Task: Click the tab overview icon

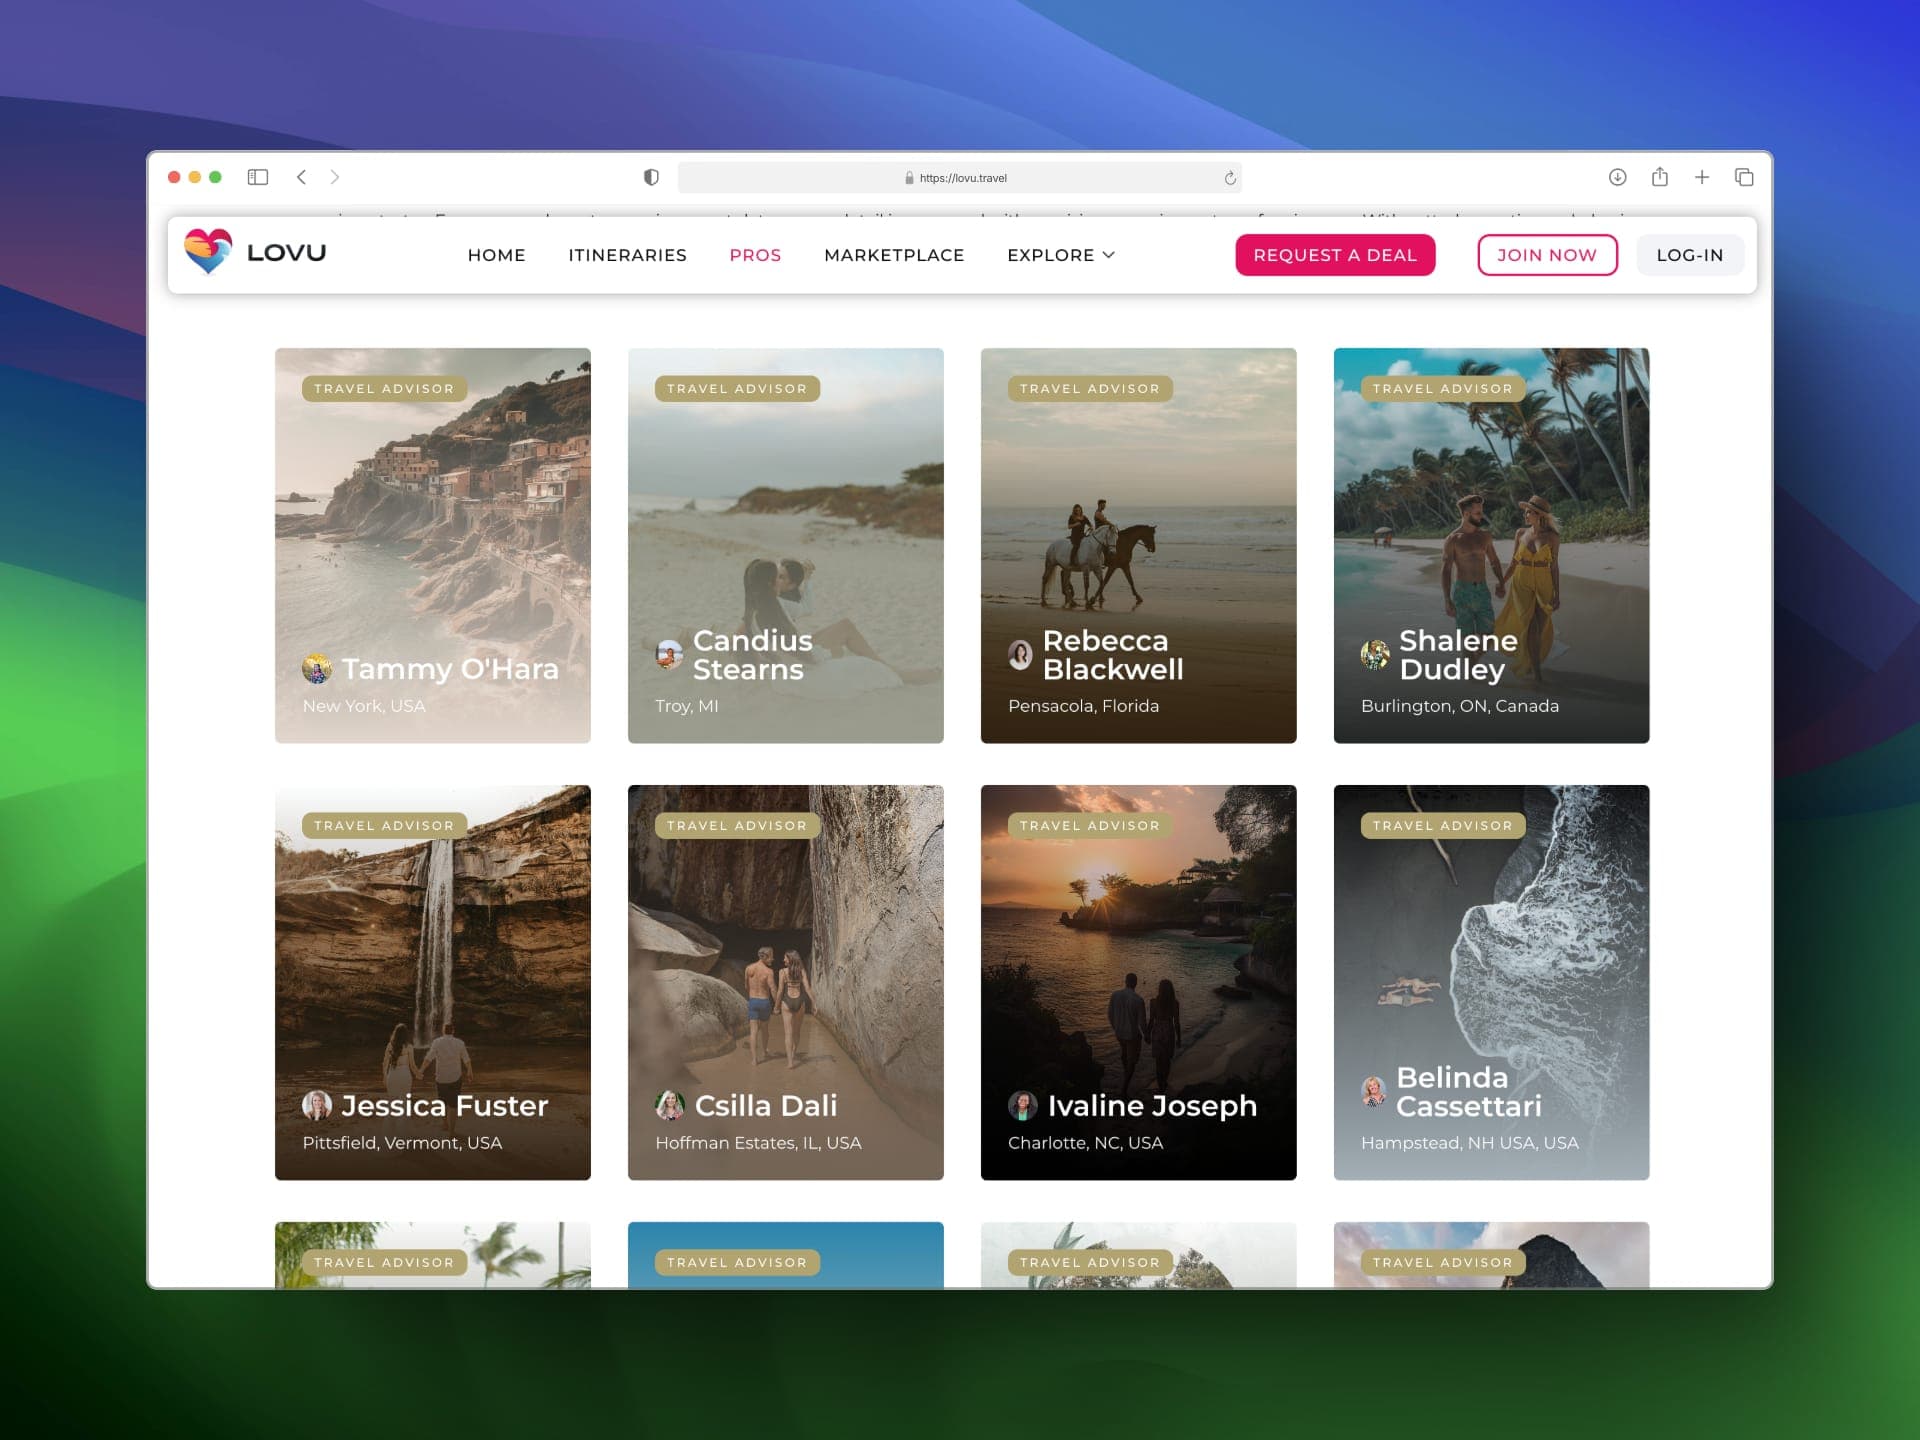Action: coord(1743,177)
